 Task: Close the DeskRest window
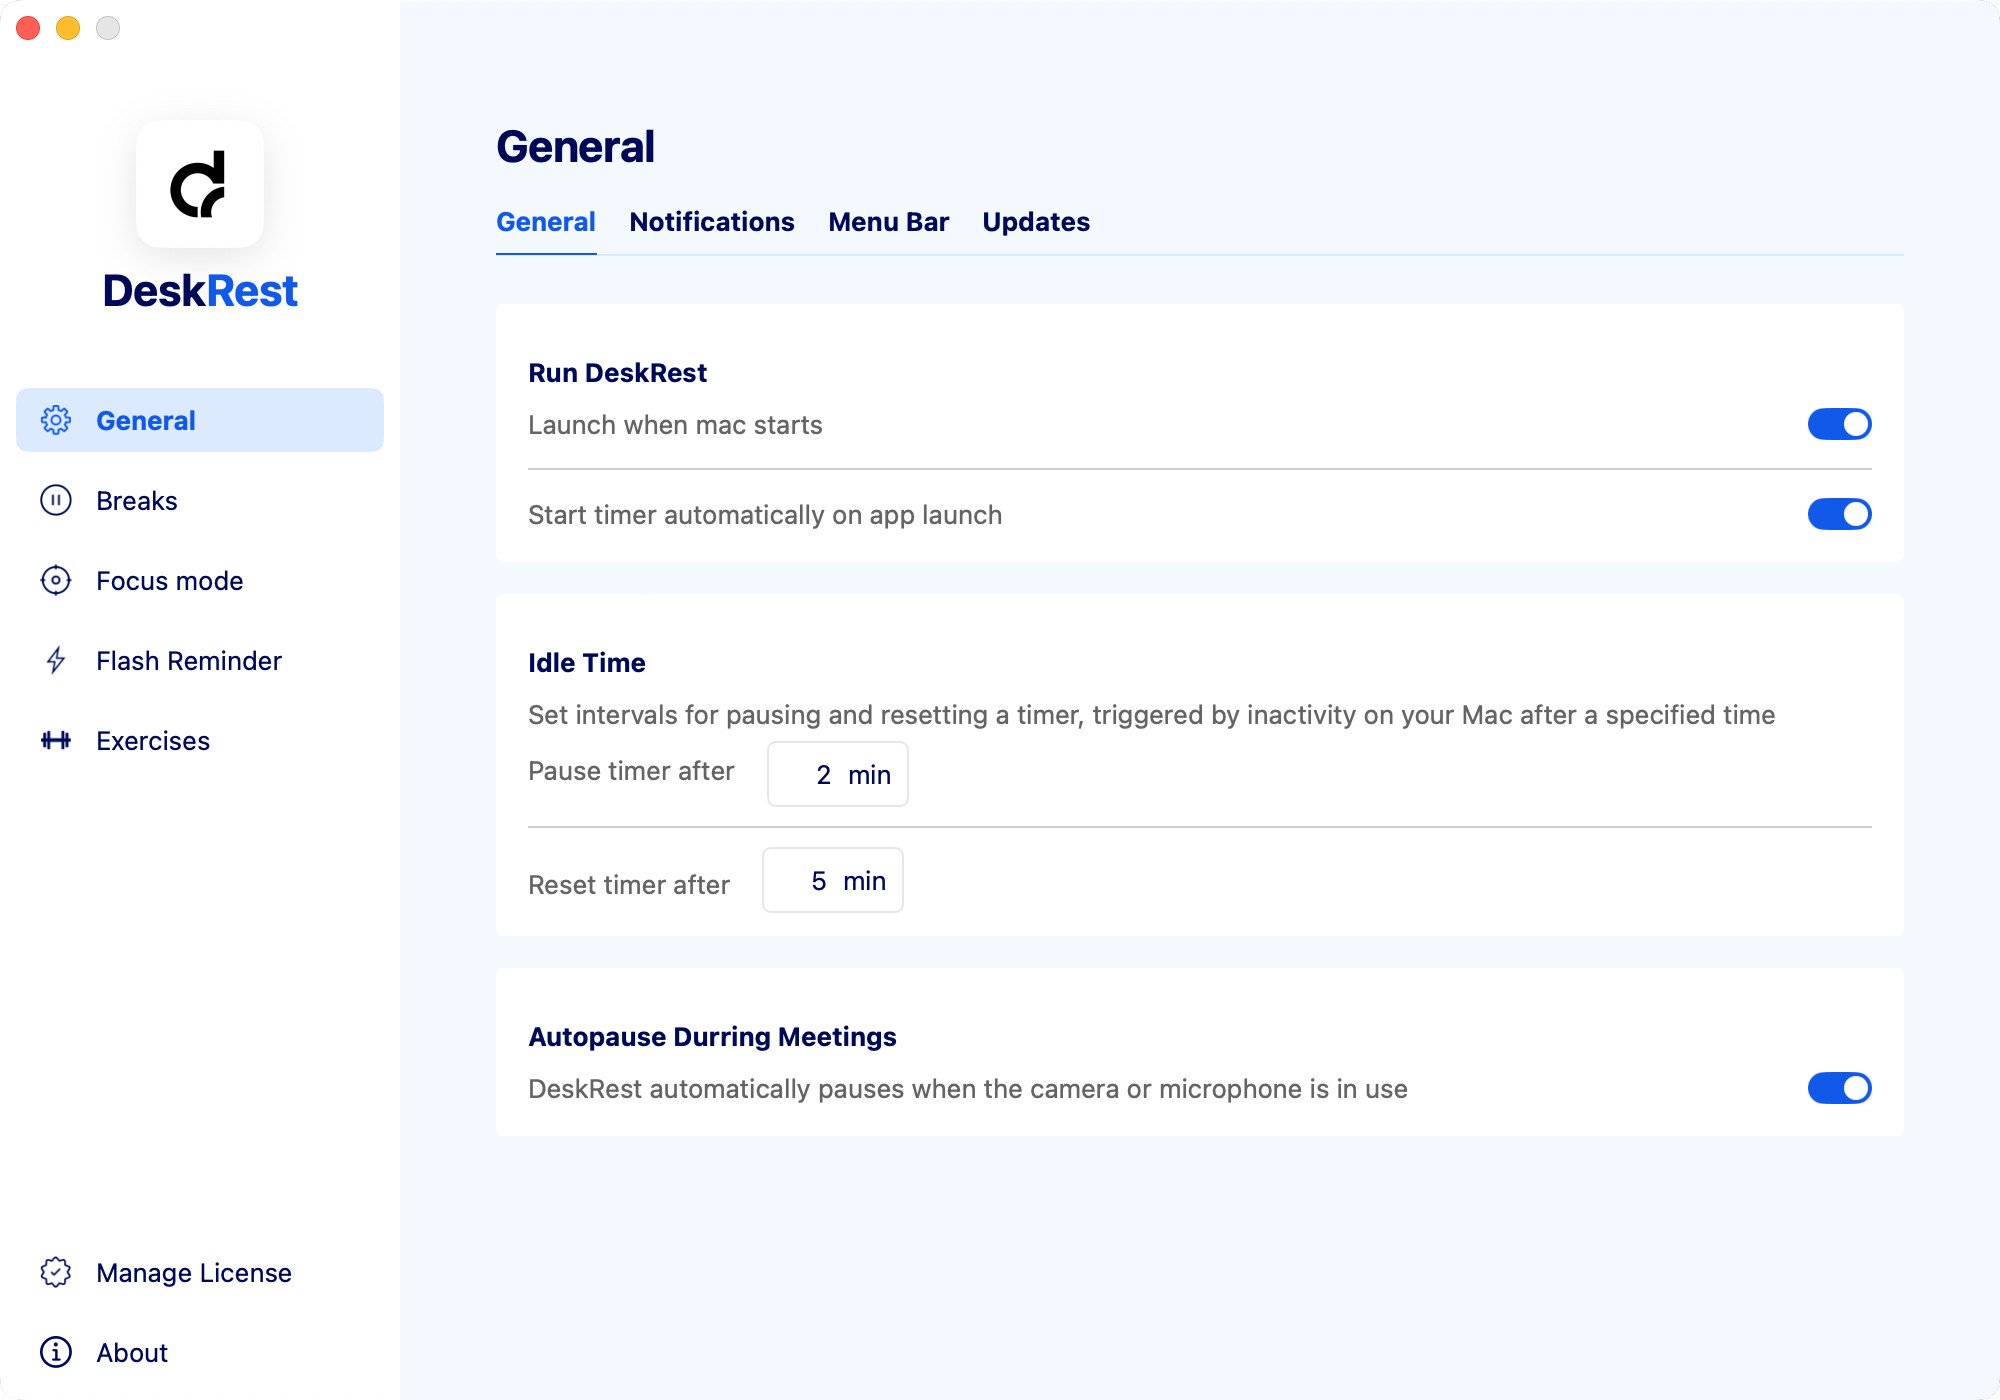[x=28, y=28]
